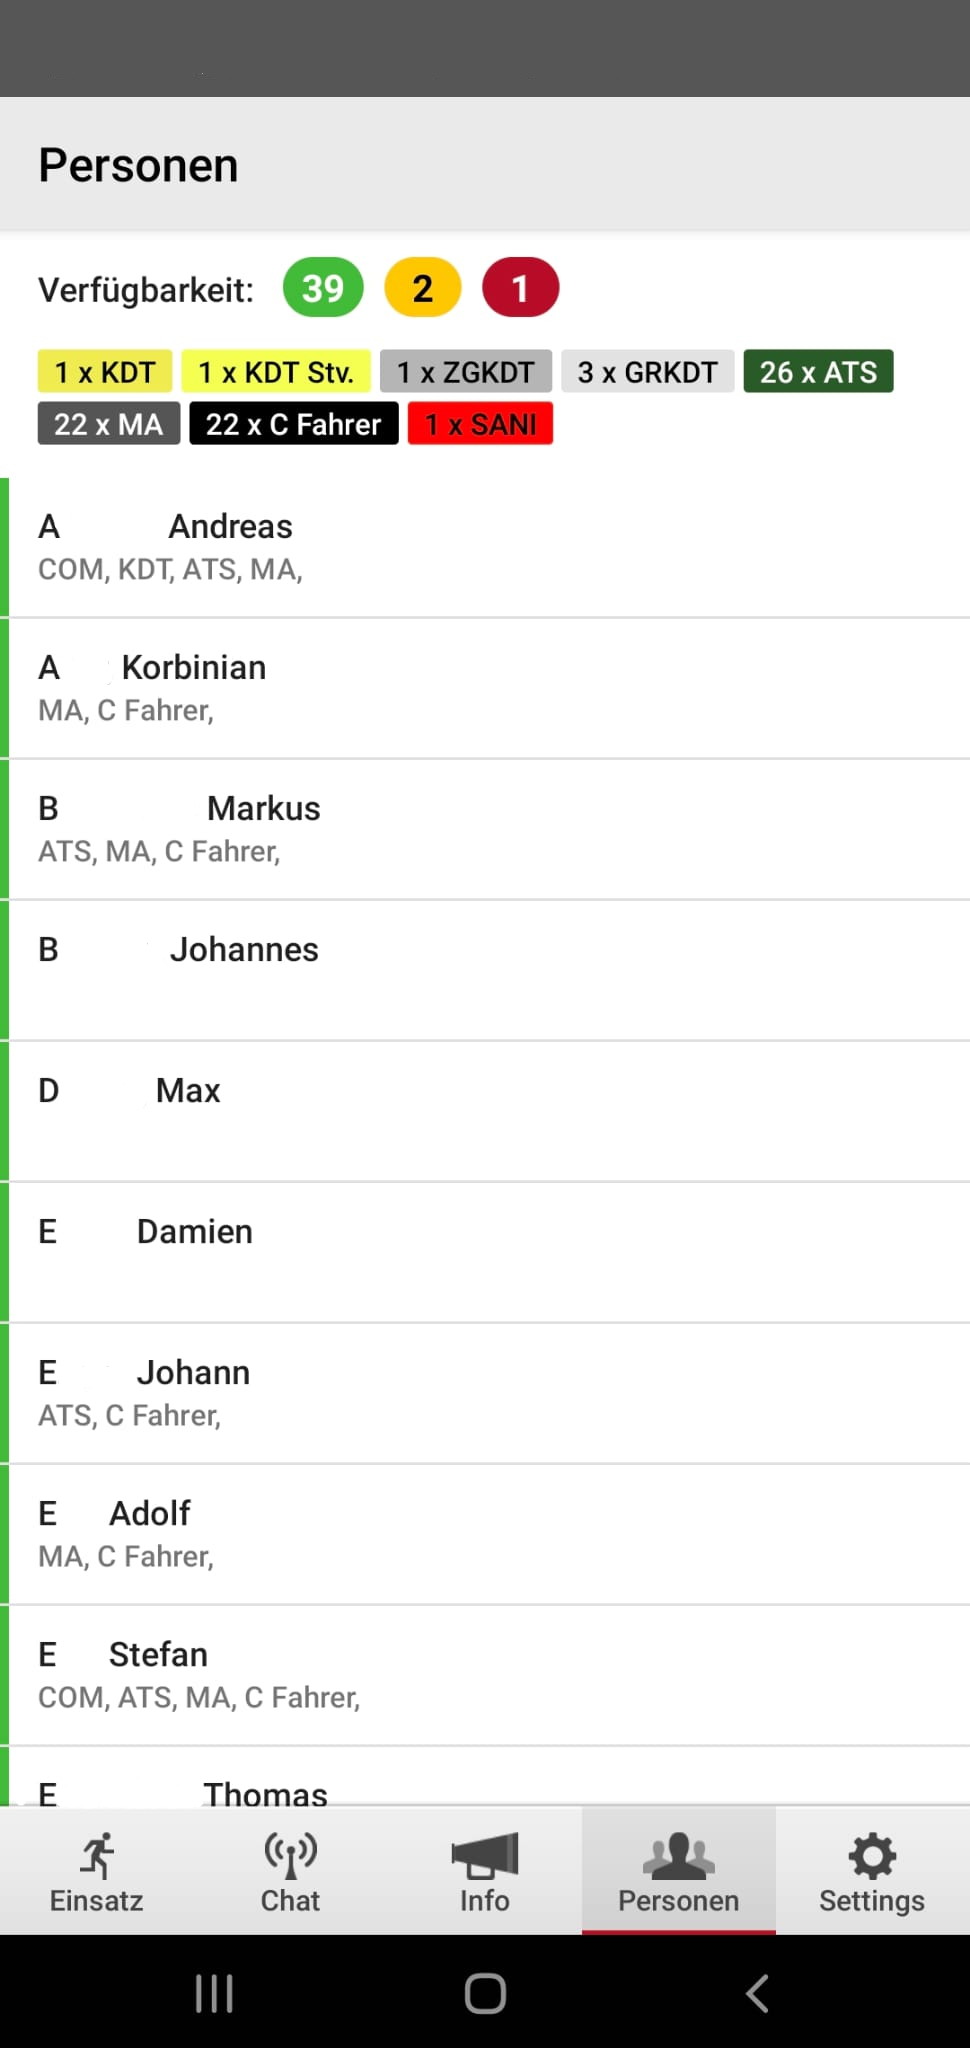
Task: Toggle the 26 x ATS filter tag
Action: click(818, 372)
